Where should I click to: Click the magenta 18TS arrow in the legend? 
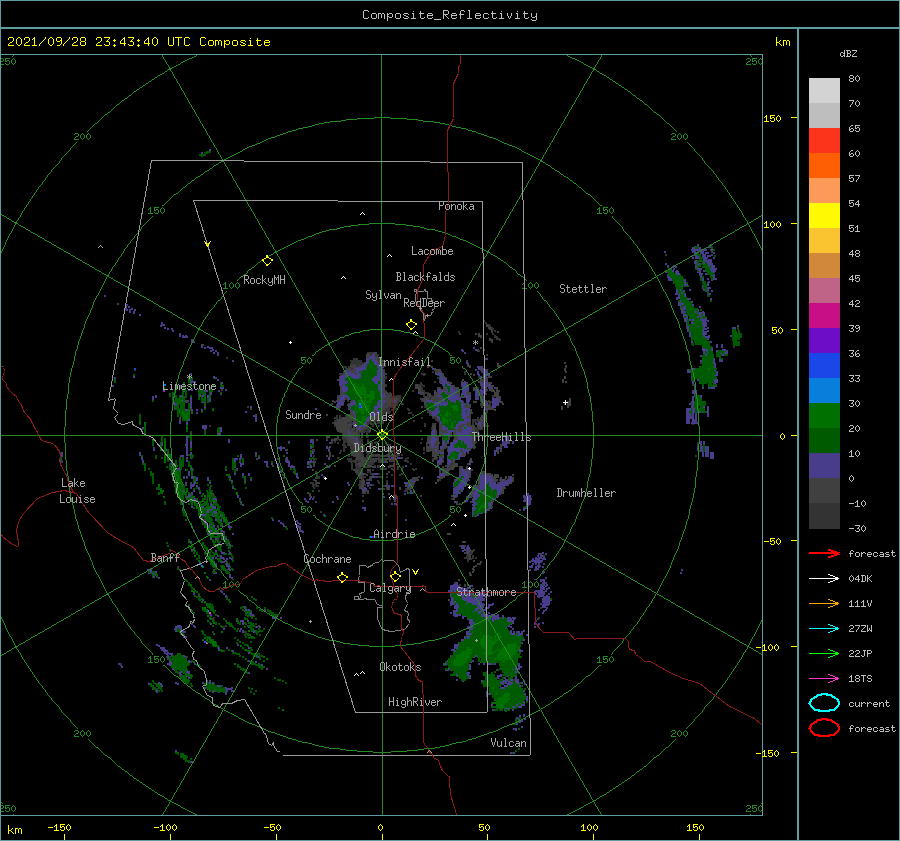coord(824,679)
